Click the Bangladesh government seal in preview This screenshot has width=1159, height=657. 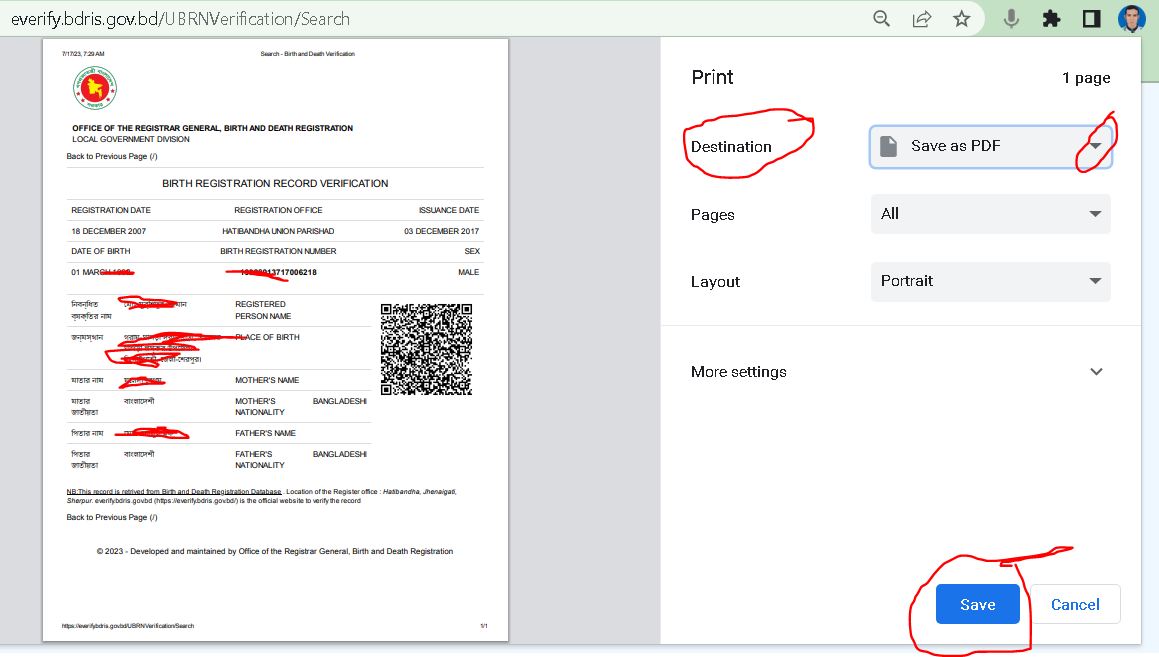pyautogui.click(x=95, y=90)
